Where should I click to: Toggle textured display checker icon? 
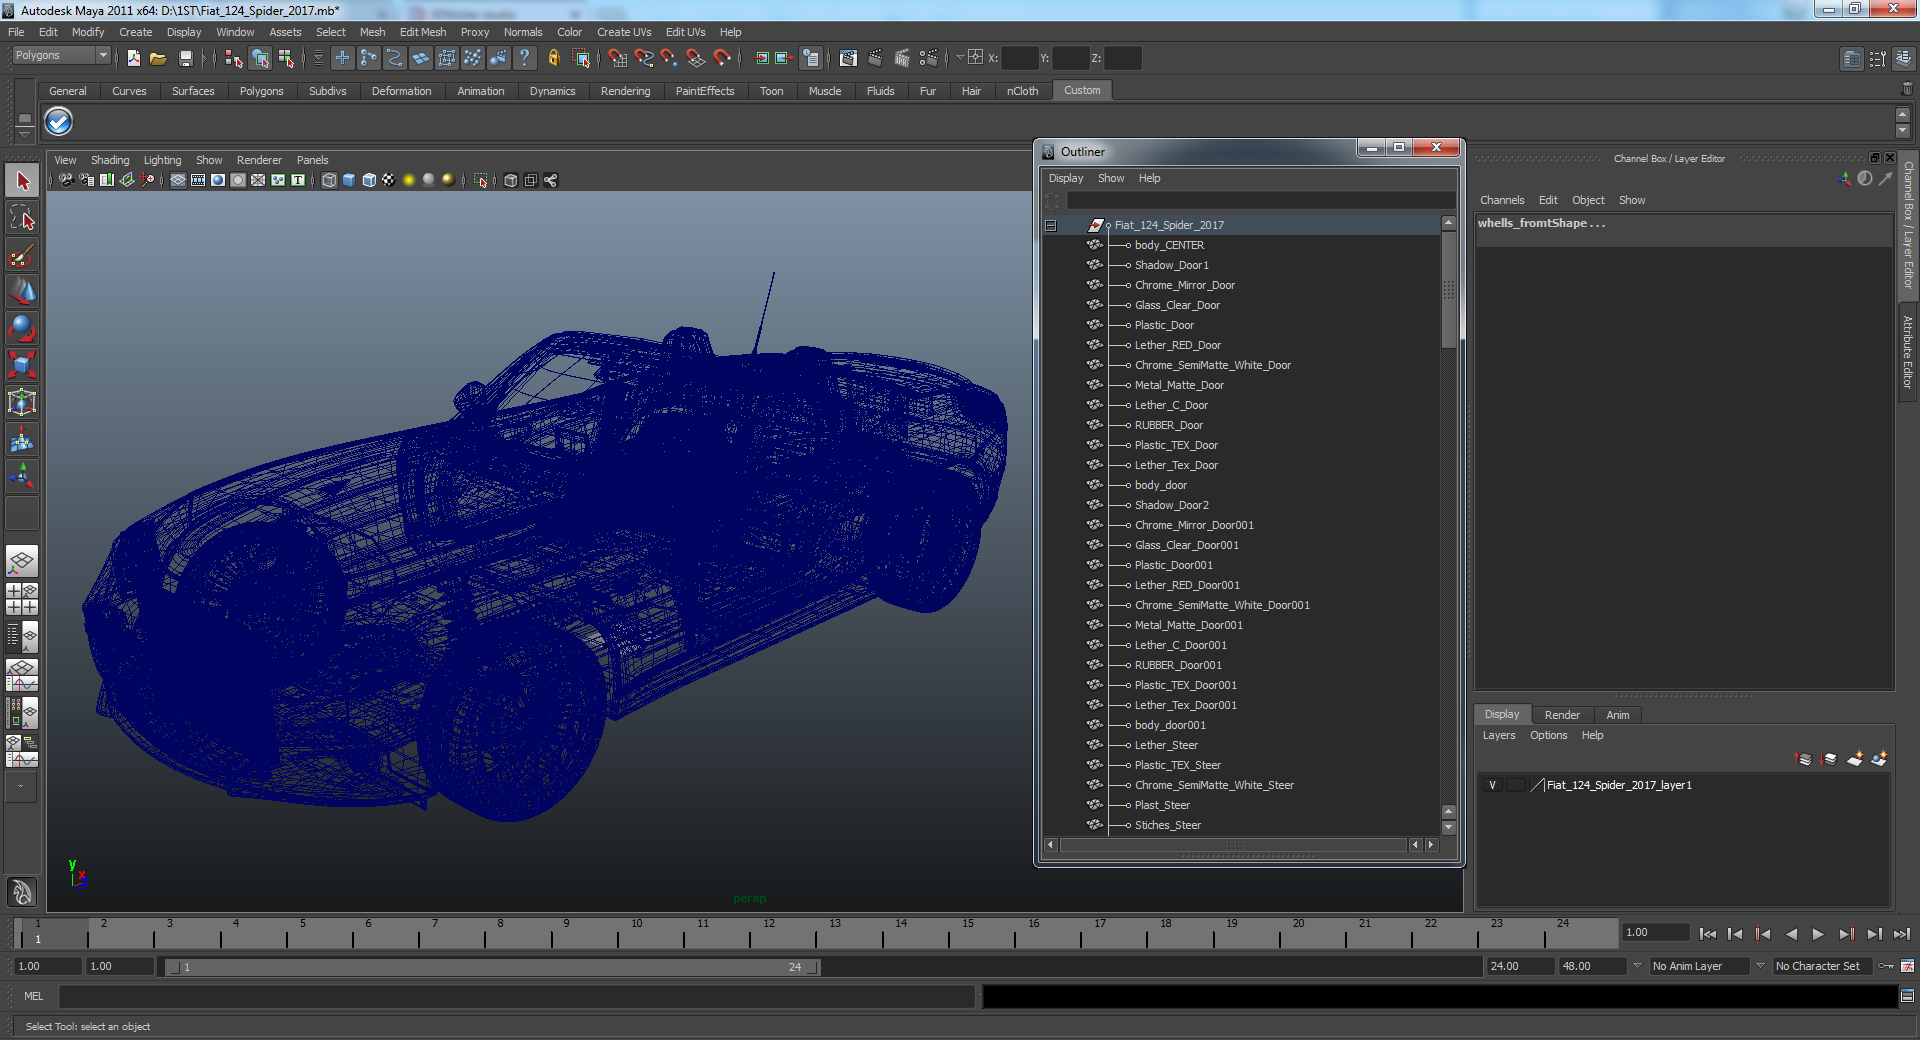point(389,180)
